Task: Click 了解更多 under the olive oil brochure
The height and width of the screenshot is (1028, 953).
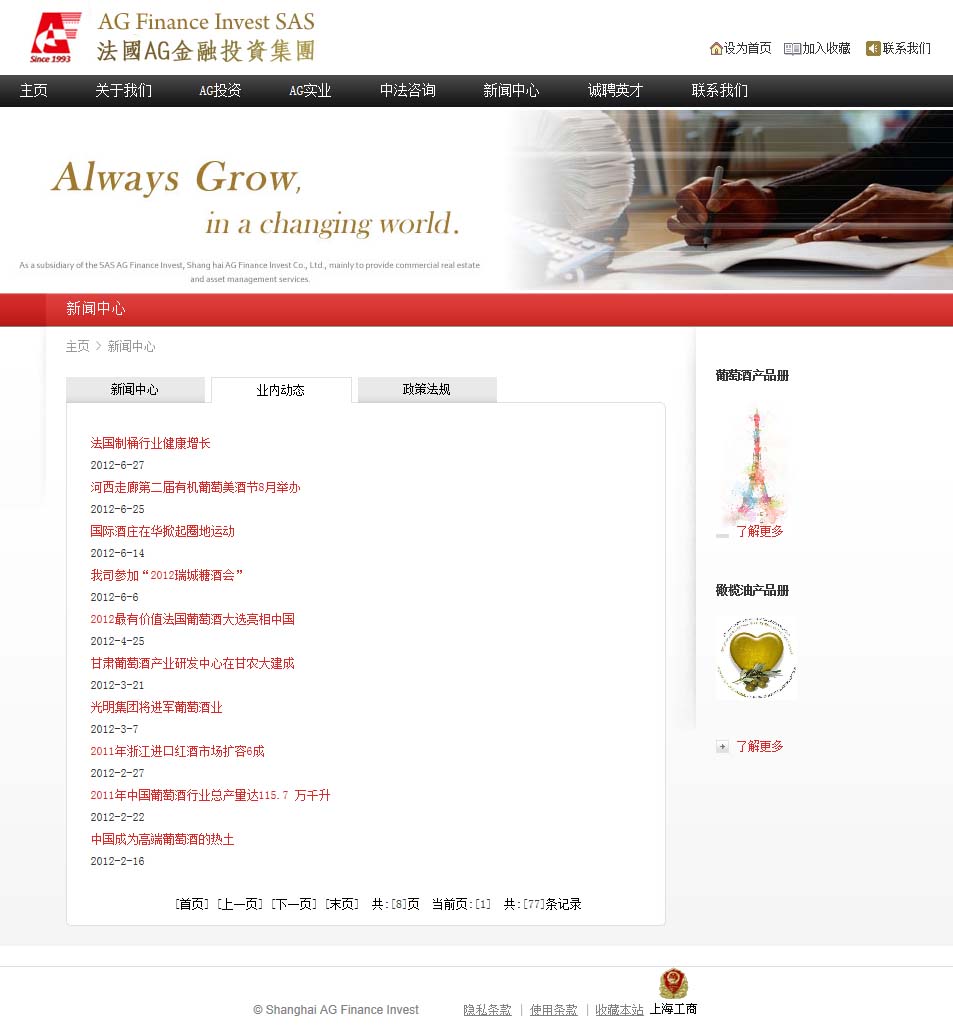Action: coord(760,746)
